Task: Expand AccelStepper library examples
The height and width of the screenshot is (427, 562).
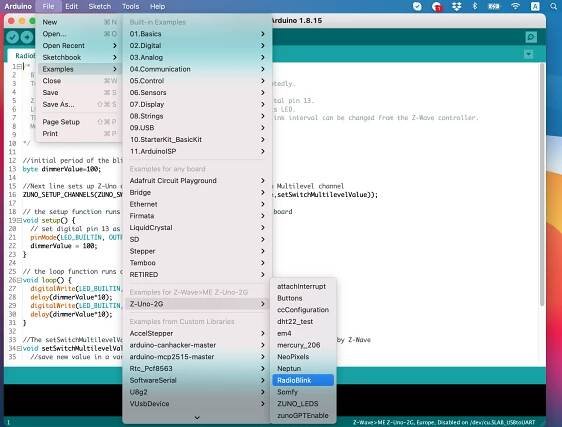Action: pyautogui.click(x=197, y=333)
